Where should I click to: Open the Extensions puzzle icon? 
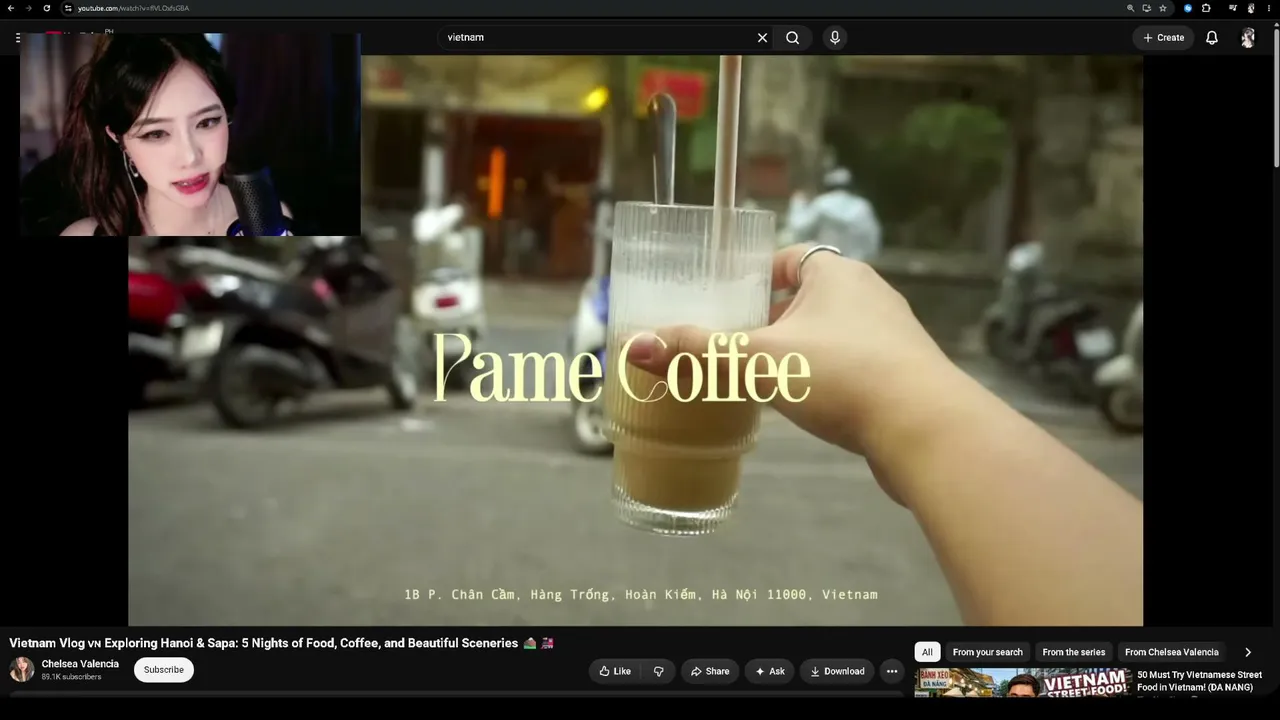tap(1206, 8)
